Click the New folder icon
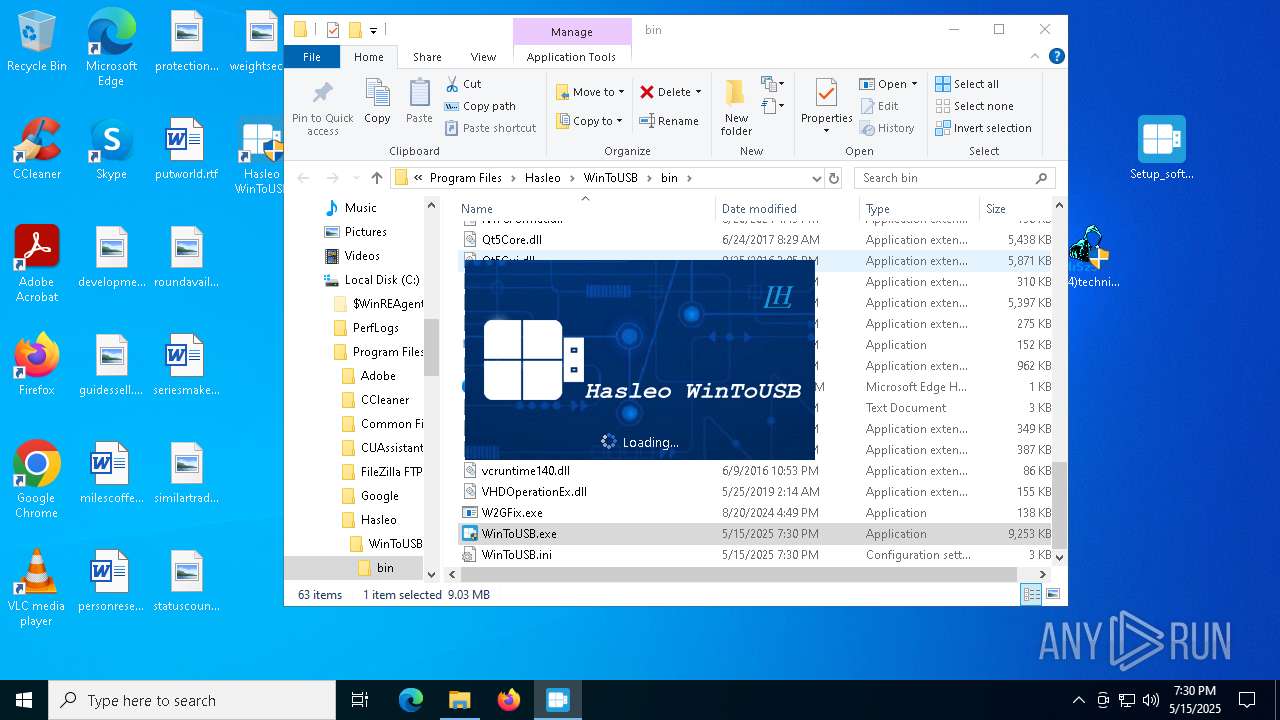 coord(736,107)
